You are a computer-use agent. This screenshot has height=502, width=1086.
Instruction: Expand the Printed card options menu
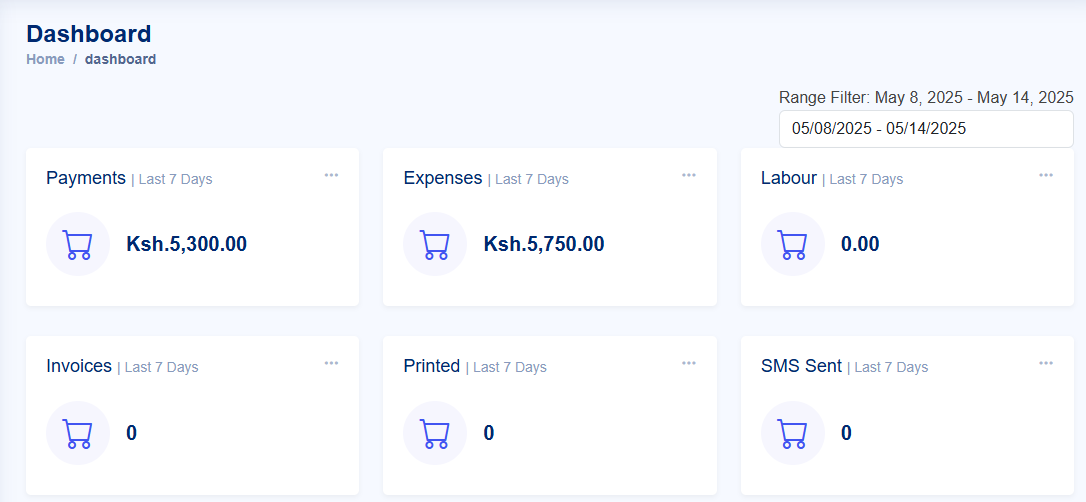688,363
